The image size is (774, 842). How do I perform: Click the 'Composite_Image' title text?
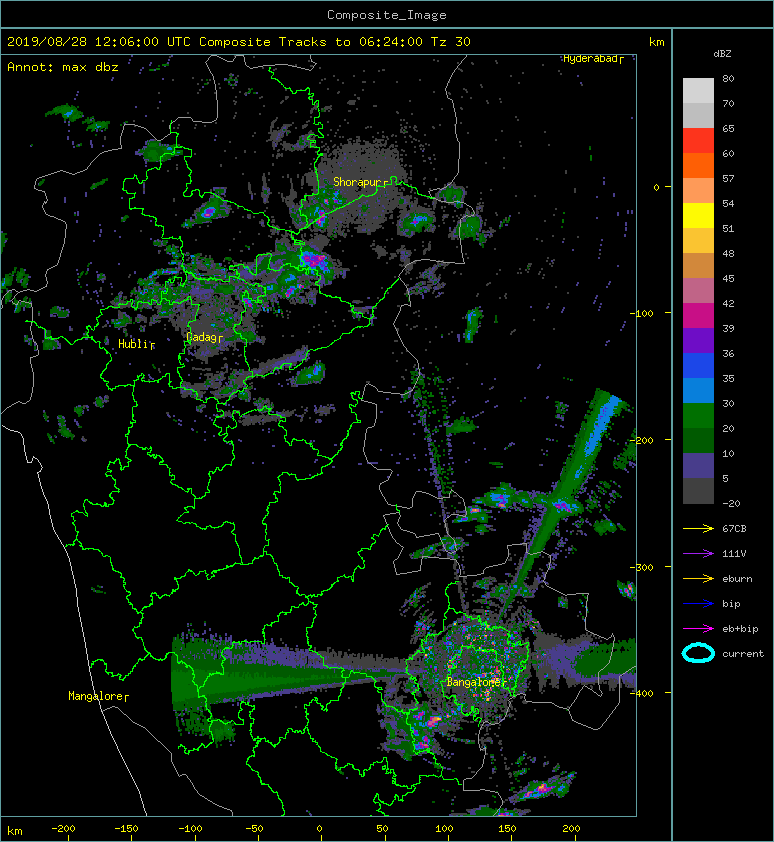click(387, 15)
